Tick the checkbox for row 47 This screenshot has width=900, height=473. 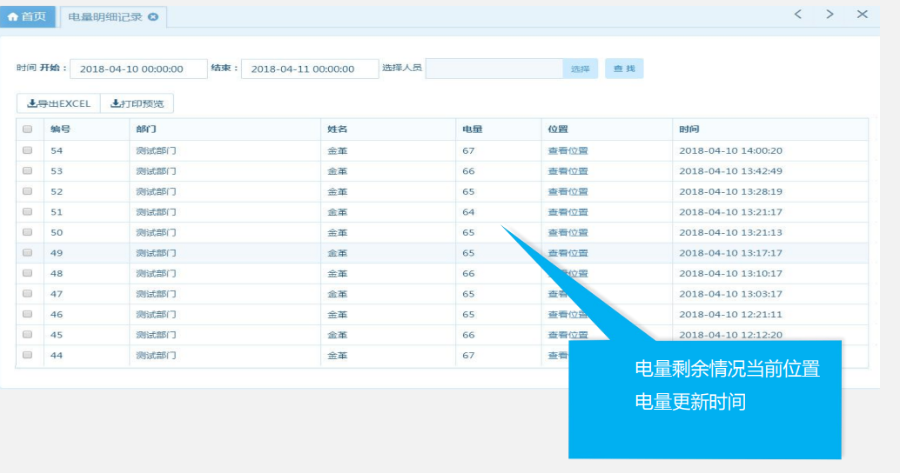[28, 294]
